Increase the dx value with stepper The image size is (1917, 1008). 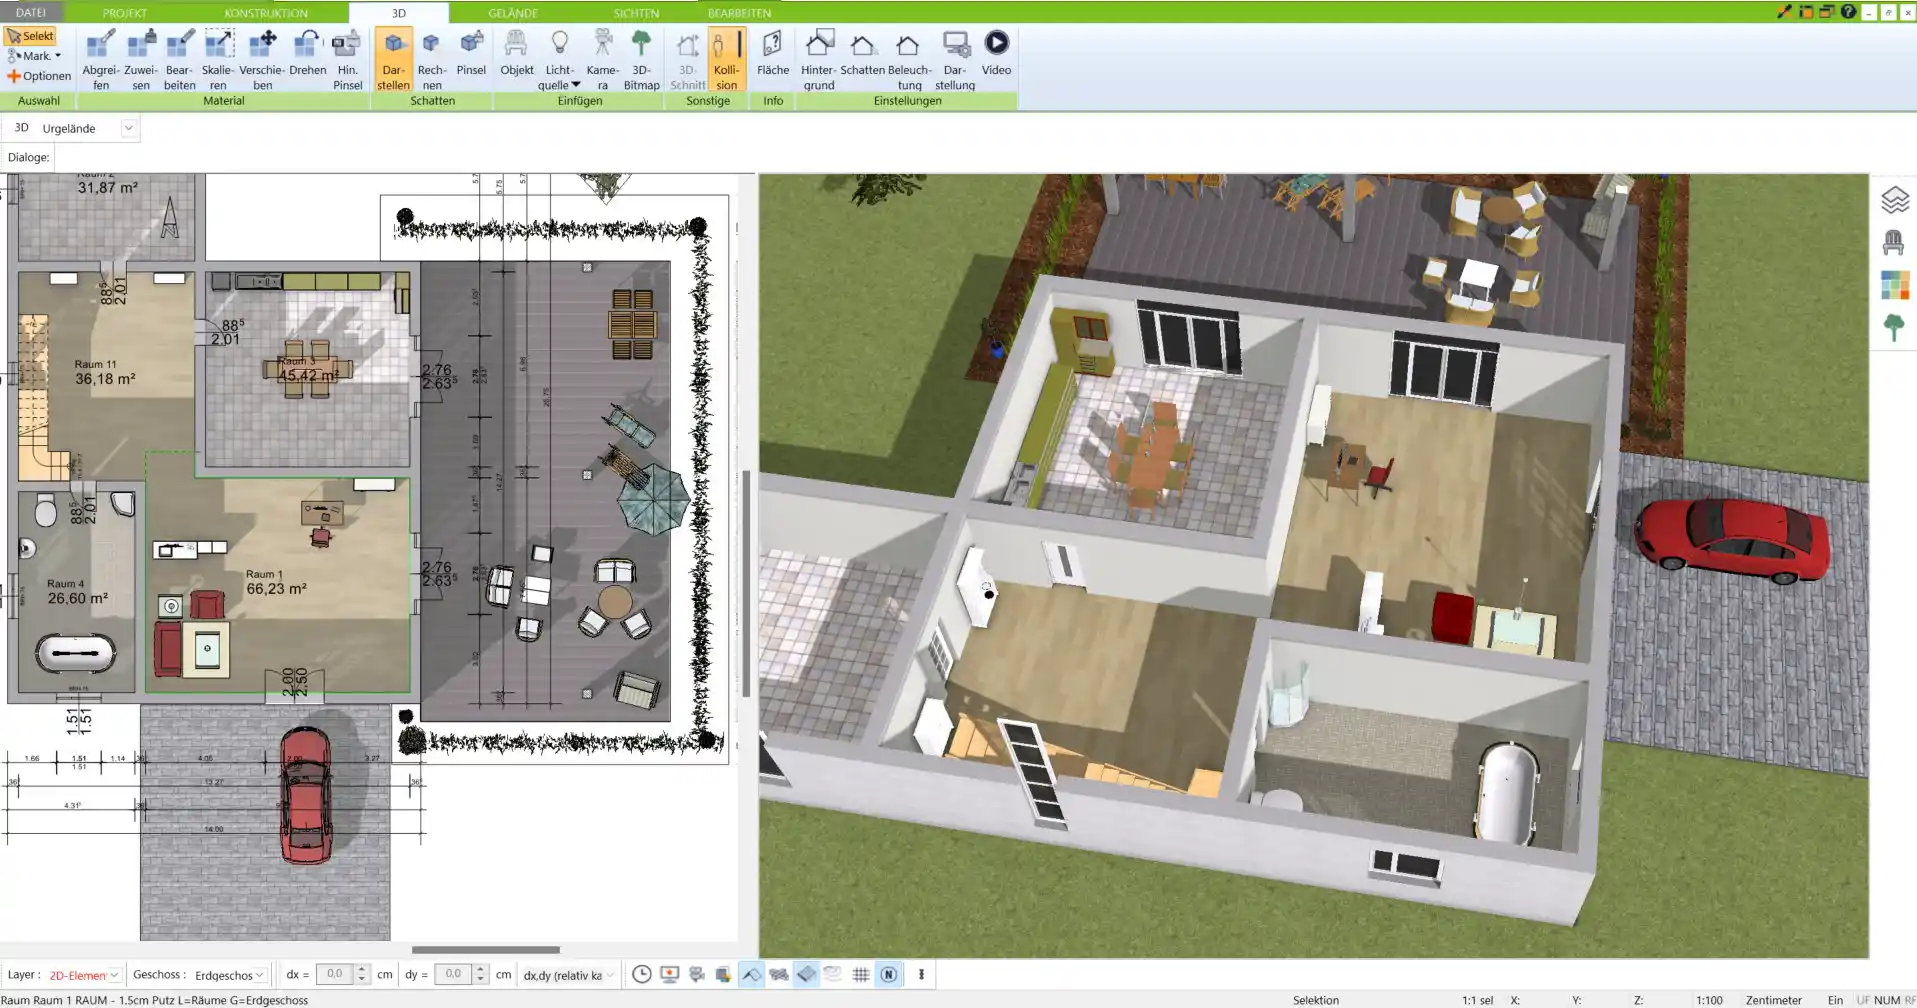pos(362,969)
